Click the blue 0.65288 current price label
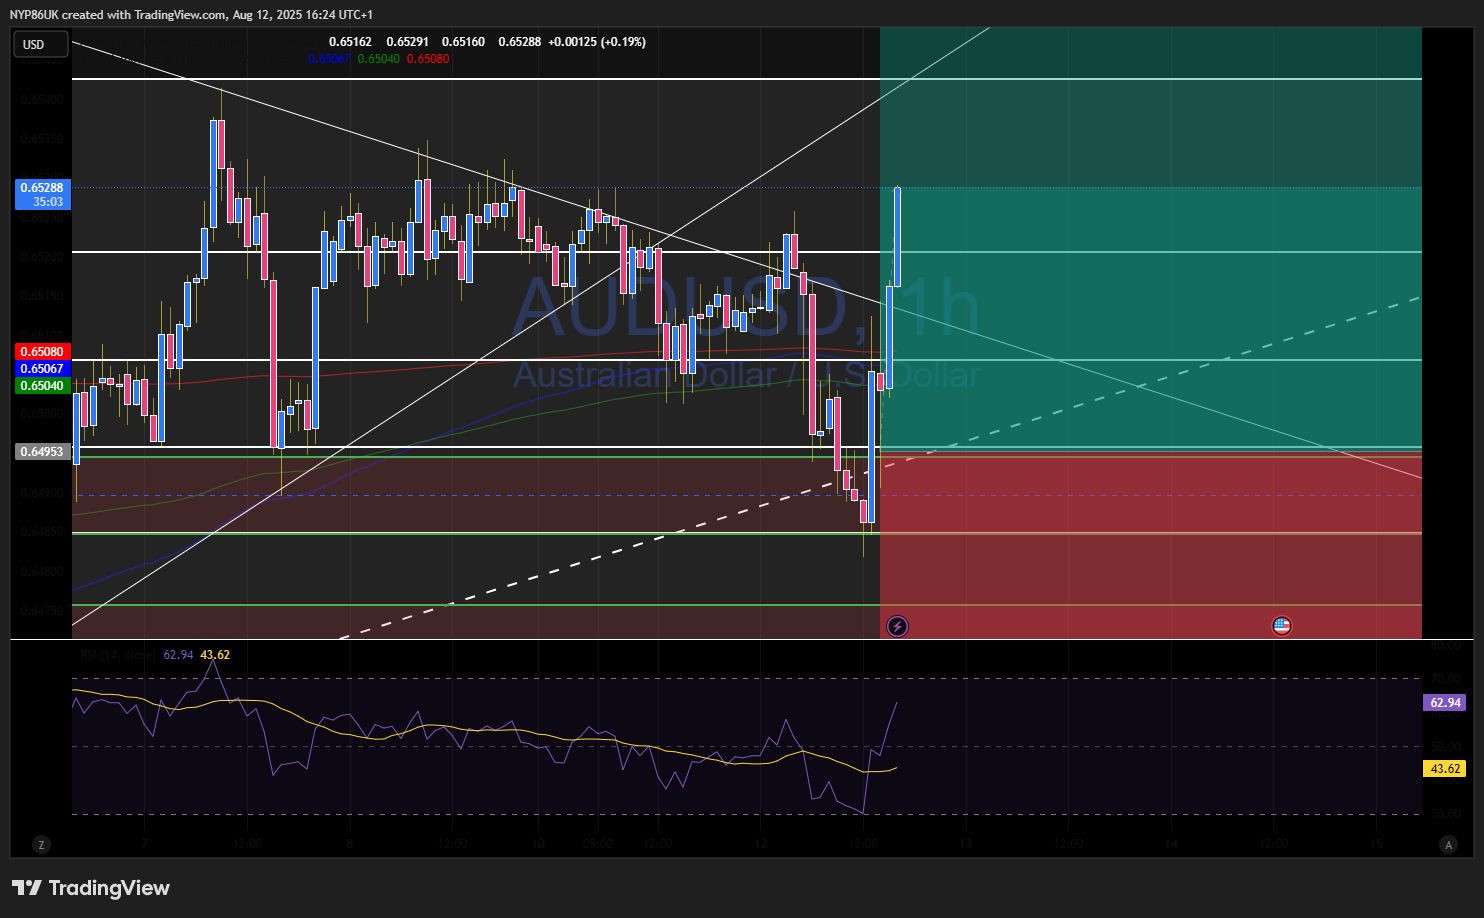The width and height of the screenshot is (1484, 918). (x=43, y=194)
